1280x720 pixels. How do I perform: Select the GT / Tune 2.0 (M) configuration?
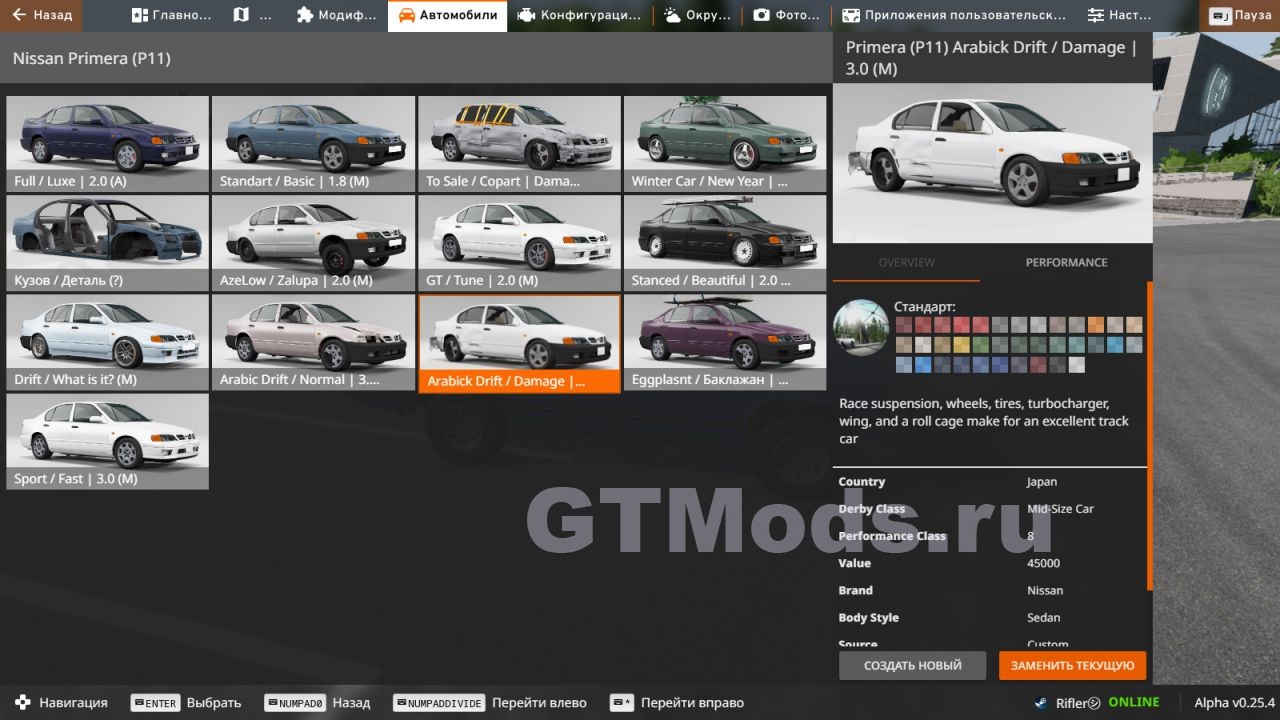[519, 243]
